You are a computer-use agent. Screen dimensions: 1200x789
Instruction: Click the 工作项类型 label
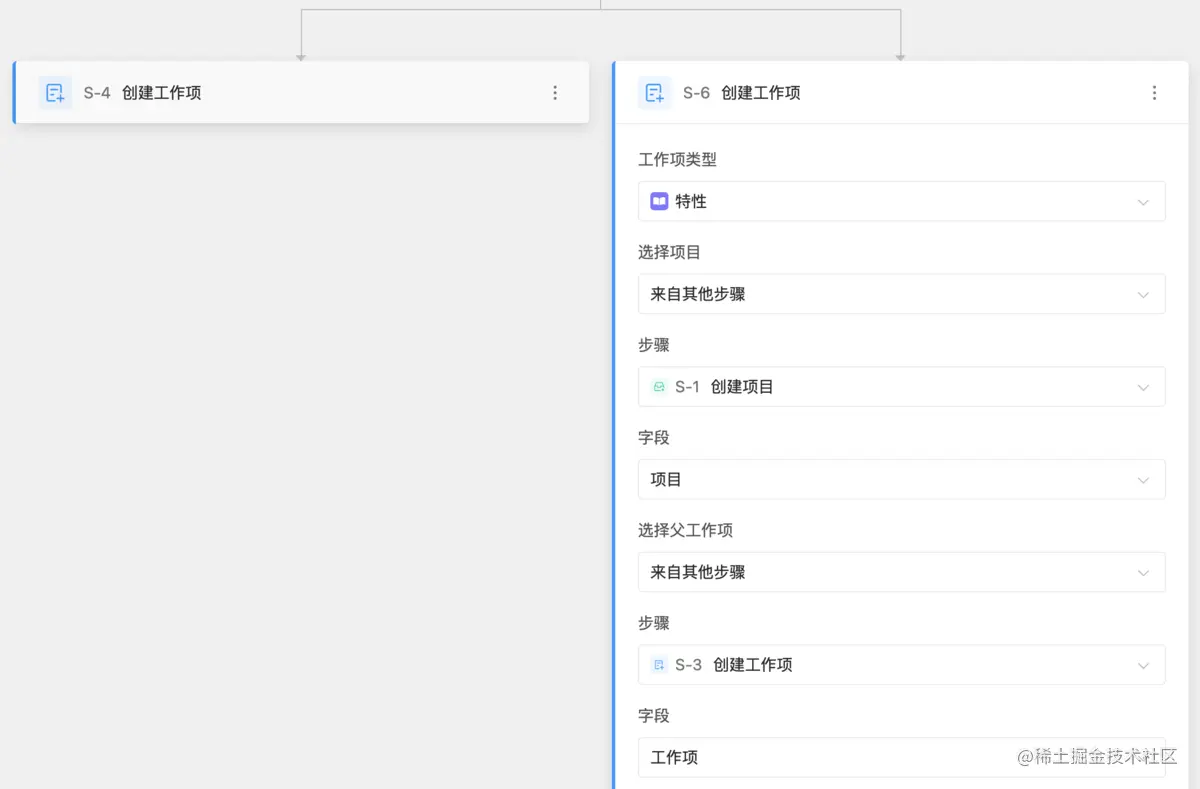tap(677, 159)
